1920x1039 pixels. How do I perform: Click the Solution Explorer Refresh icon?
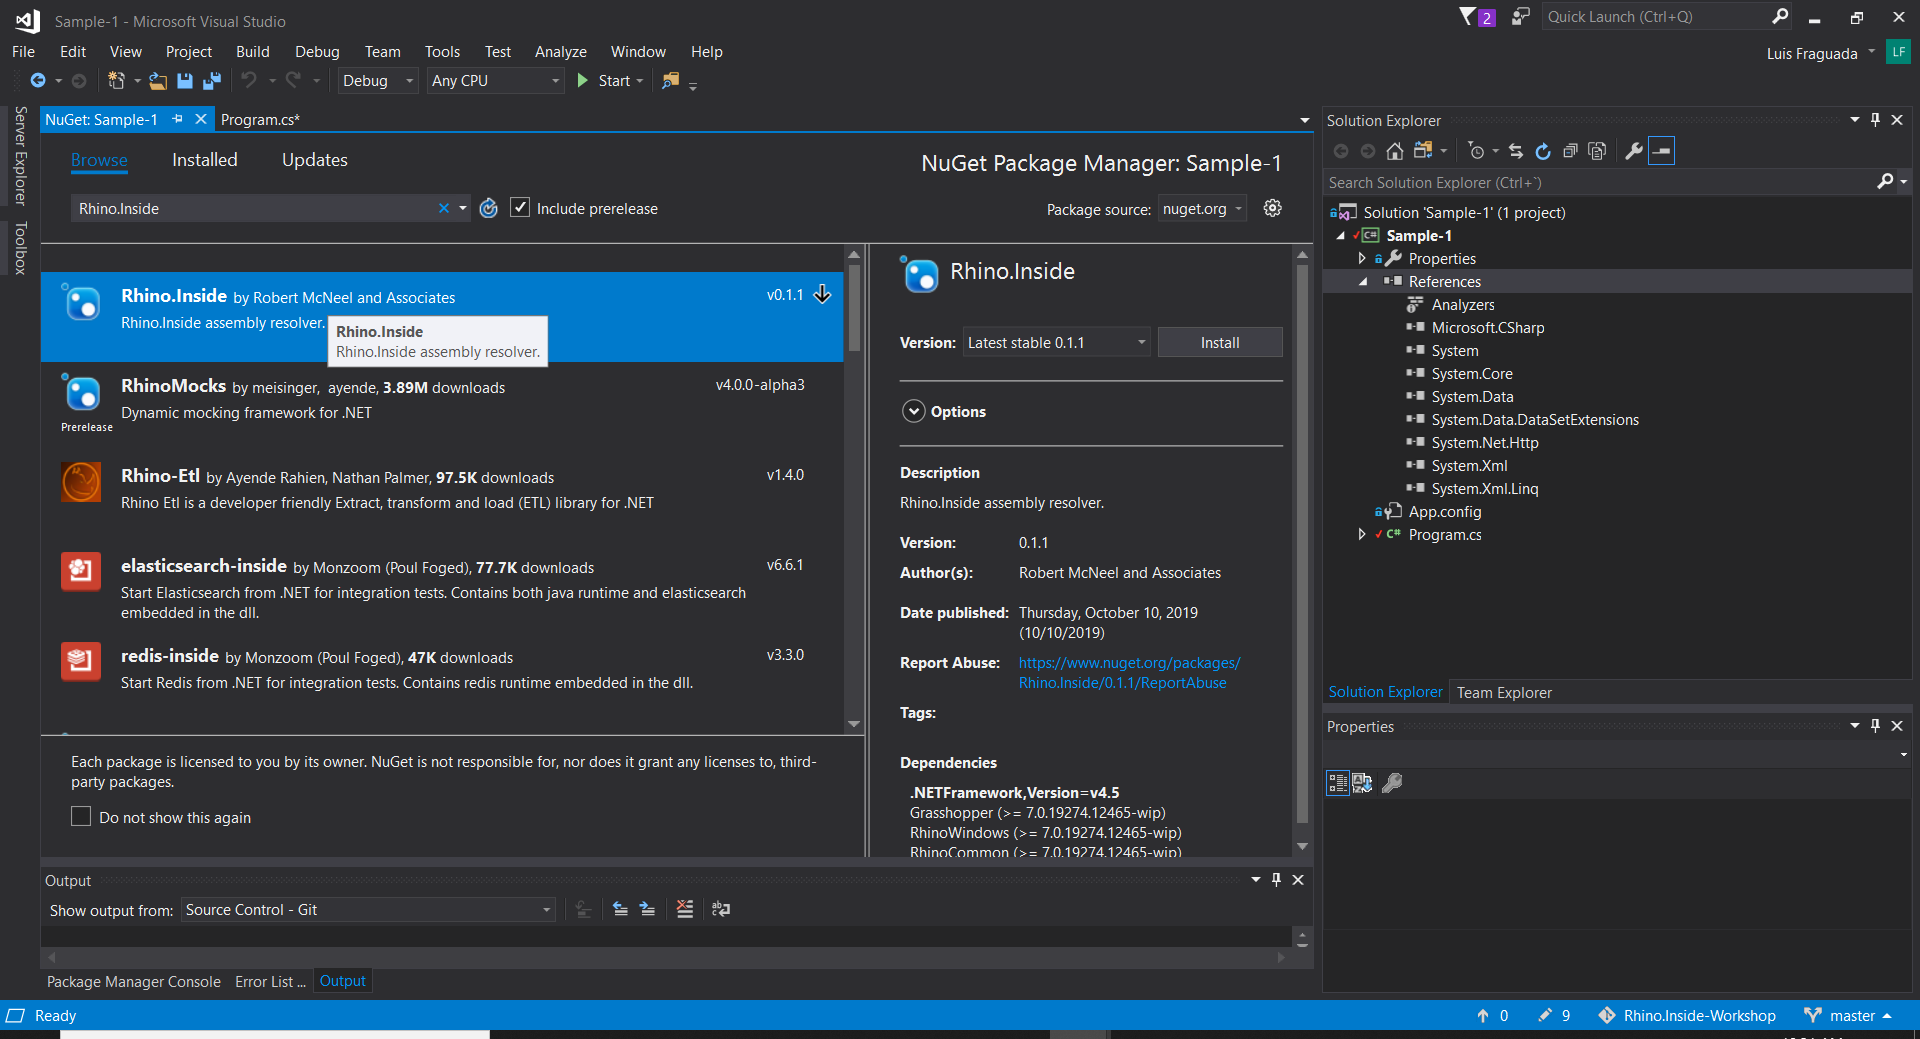[x=1543, y=151]
